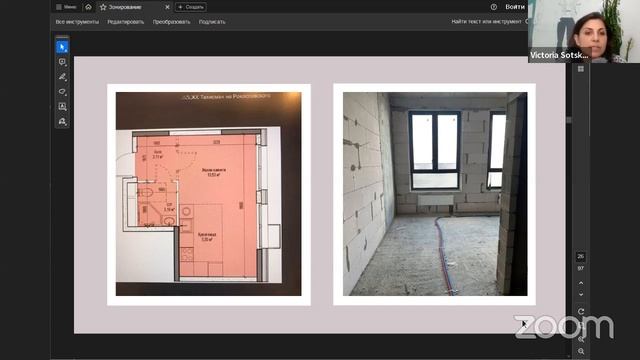Screen dimensions: 640x360
Task: Open the Меню application menu
Action: pos(66,7)
